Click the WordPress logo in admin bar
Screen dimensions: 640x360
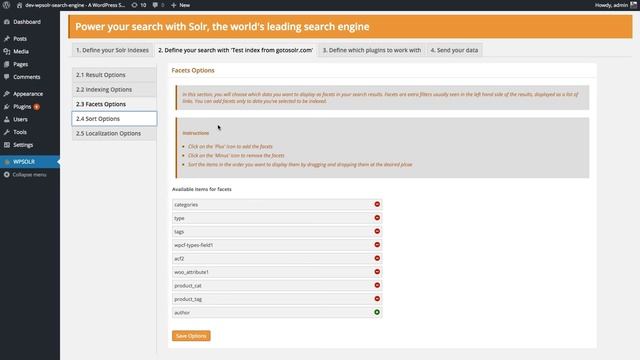[6, 5]
